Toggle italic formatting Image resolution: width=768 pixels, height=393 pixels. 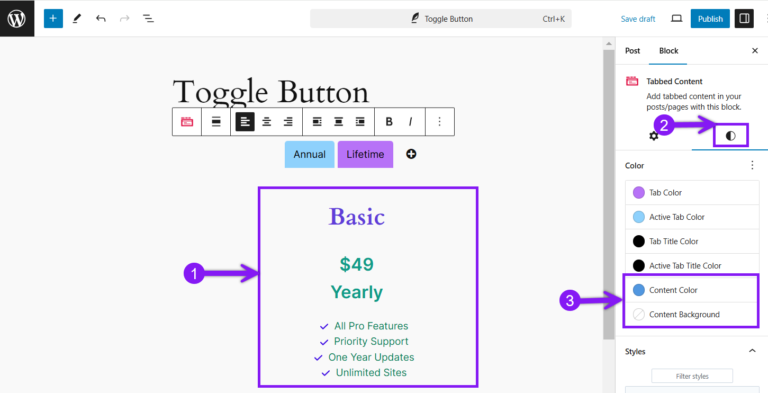(x=410, y=122)
